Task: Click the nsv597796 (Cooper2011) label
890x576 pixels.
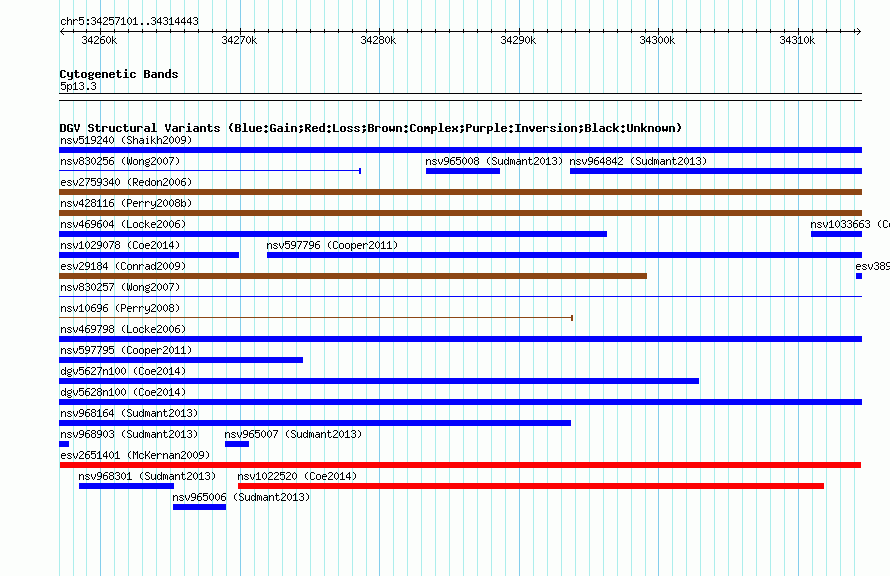Action: (x=332, y=245)
